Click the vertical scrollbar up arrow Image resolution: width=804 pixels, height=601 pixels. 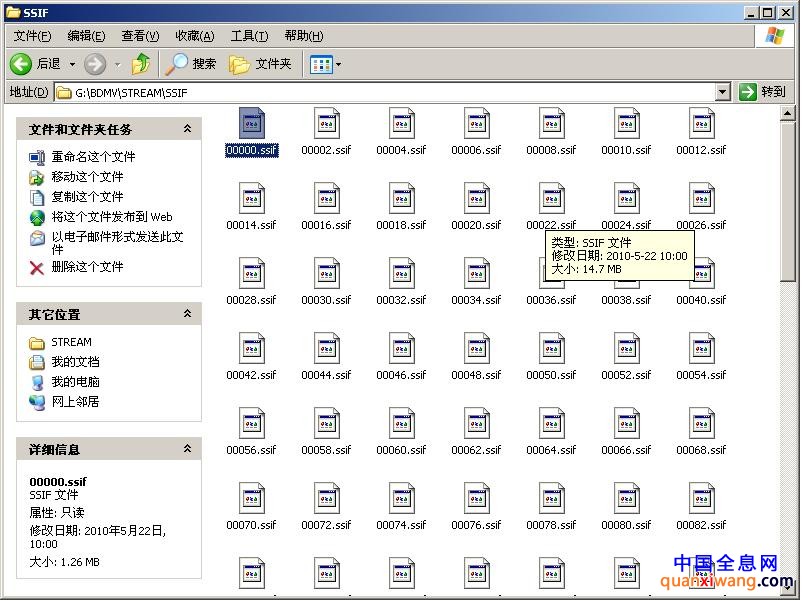tap(787, 113)
